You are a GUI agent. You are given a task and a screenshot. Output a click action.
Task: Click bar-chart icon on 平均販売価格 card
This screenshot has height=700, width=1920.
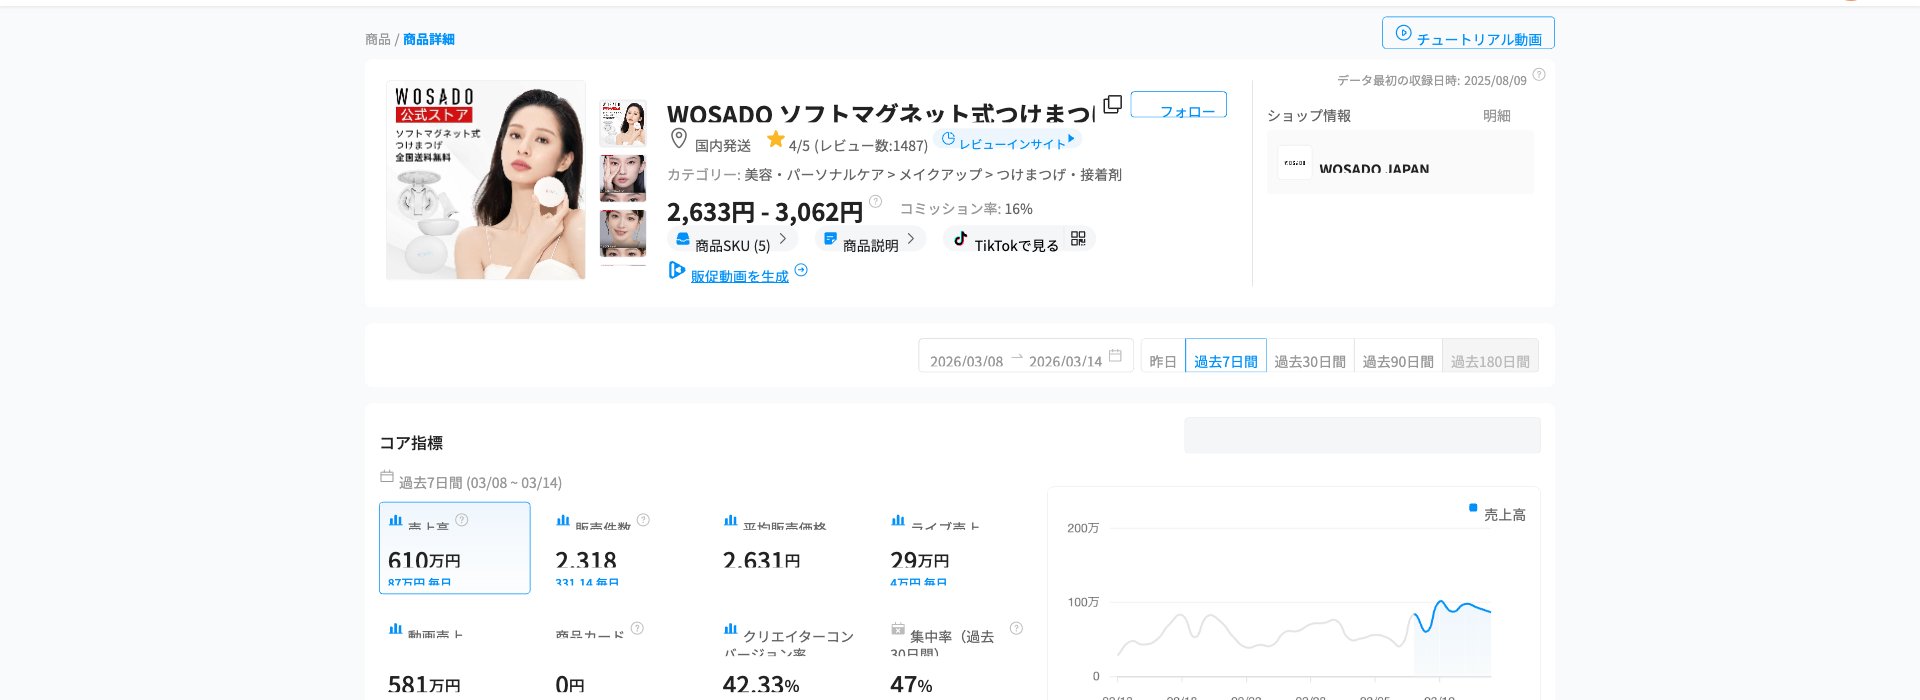730,520
